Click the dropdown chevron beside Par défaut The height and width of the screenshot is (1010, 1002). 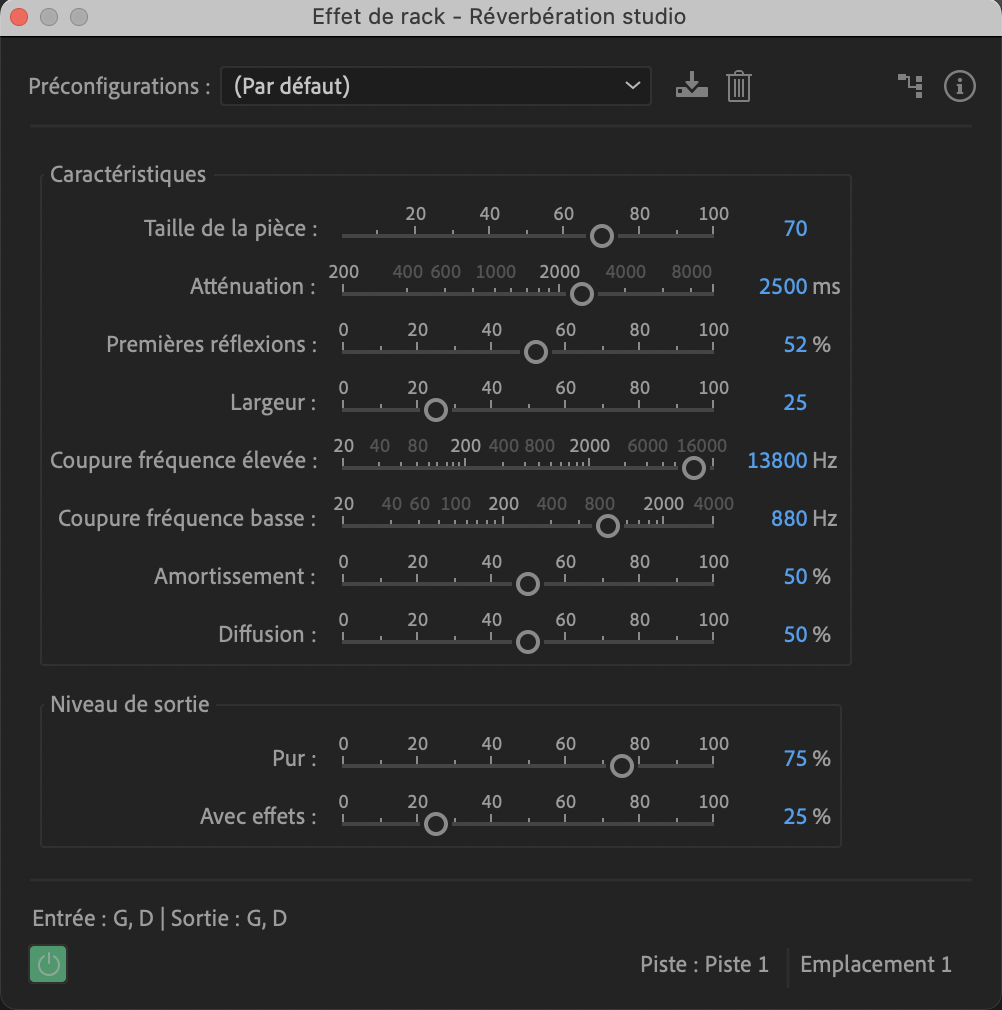pos(632,86)
